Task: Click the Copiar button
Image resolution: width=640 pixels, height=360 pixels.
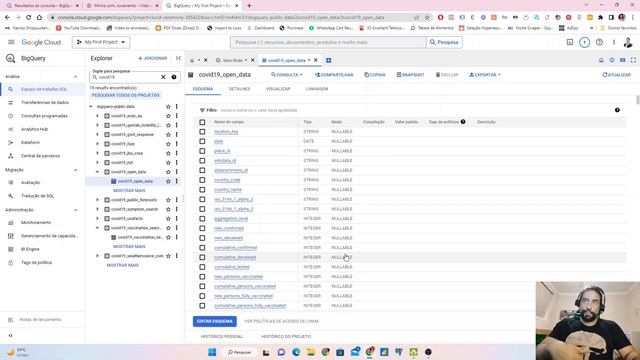Action: pos(375,75)
